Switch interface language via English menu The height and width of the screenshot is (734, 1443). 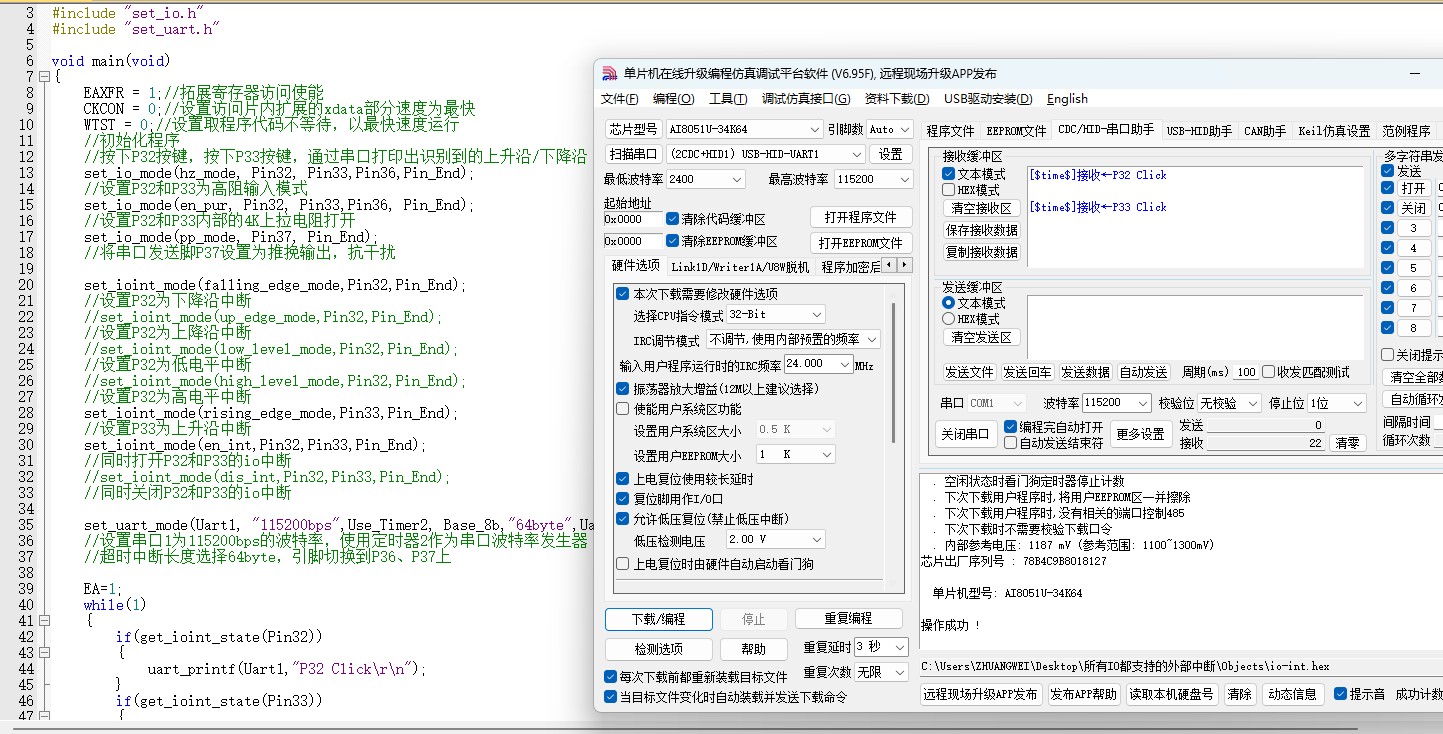click(x=1067, y=99)
